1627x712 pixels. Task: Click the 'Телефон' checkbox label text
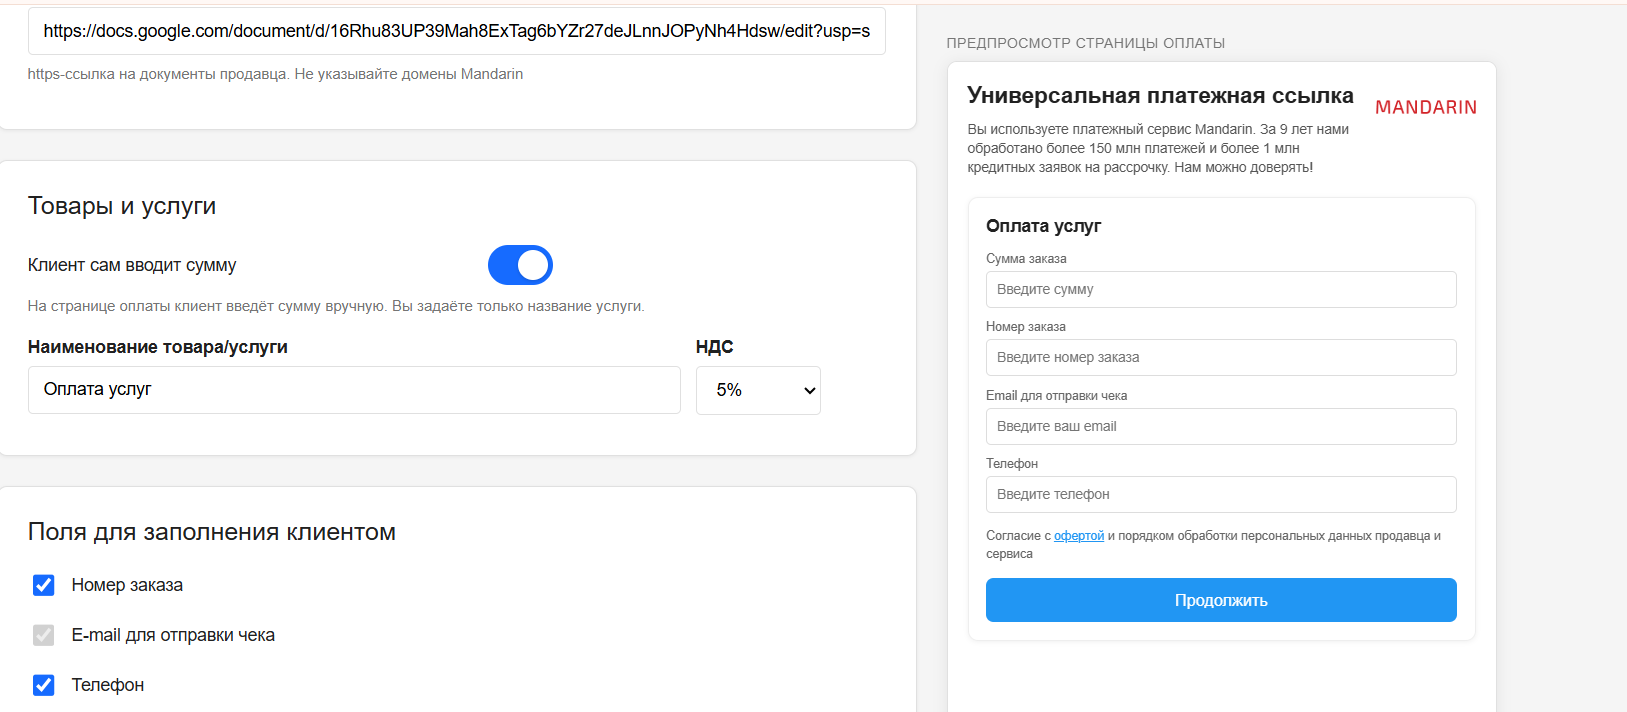(x=108, y=685)
